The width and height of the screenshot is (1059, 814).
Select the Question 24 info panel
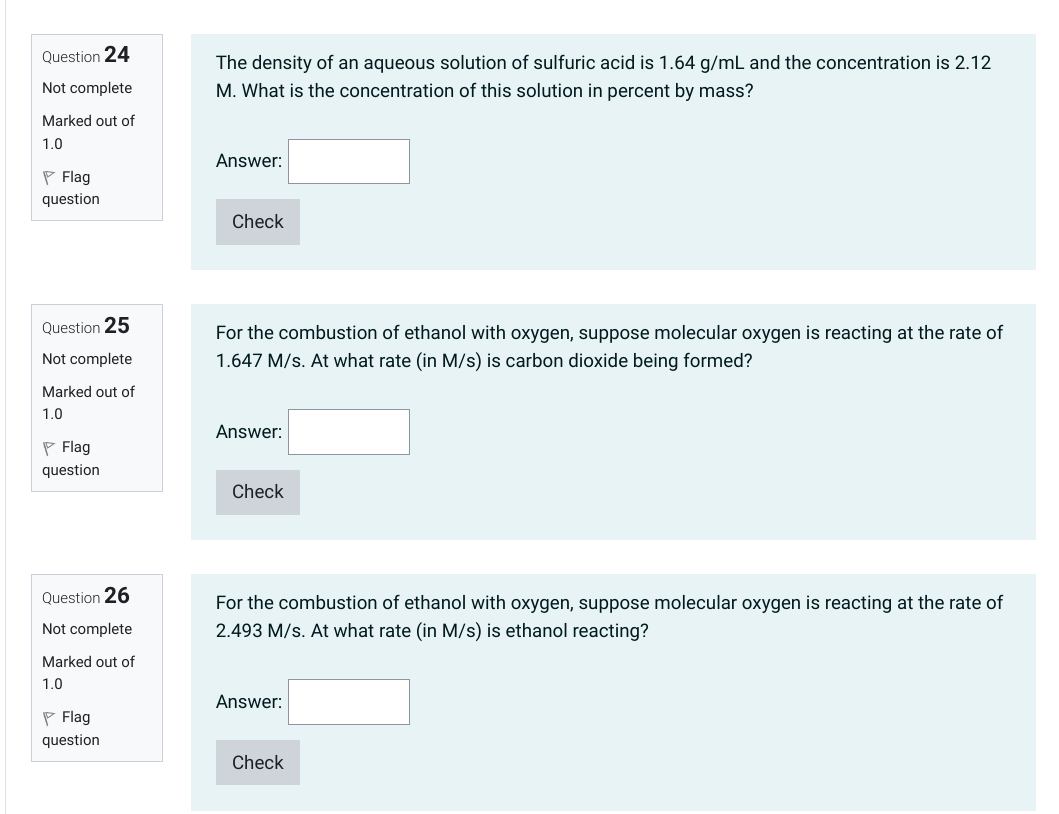point(96,127)
